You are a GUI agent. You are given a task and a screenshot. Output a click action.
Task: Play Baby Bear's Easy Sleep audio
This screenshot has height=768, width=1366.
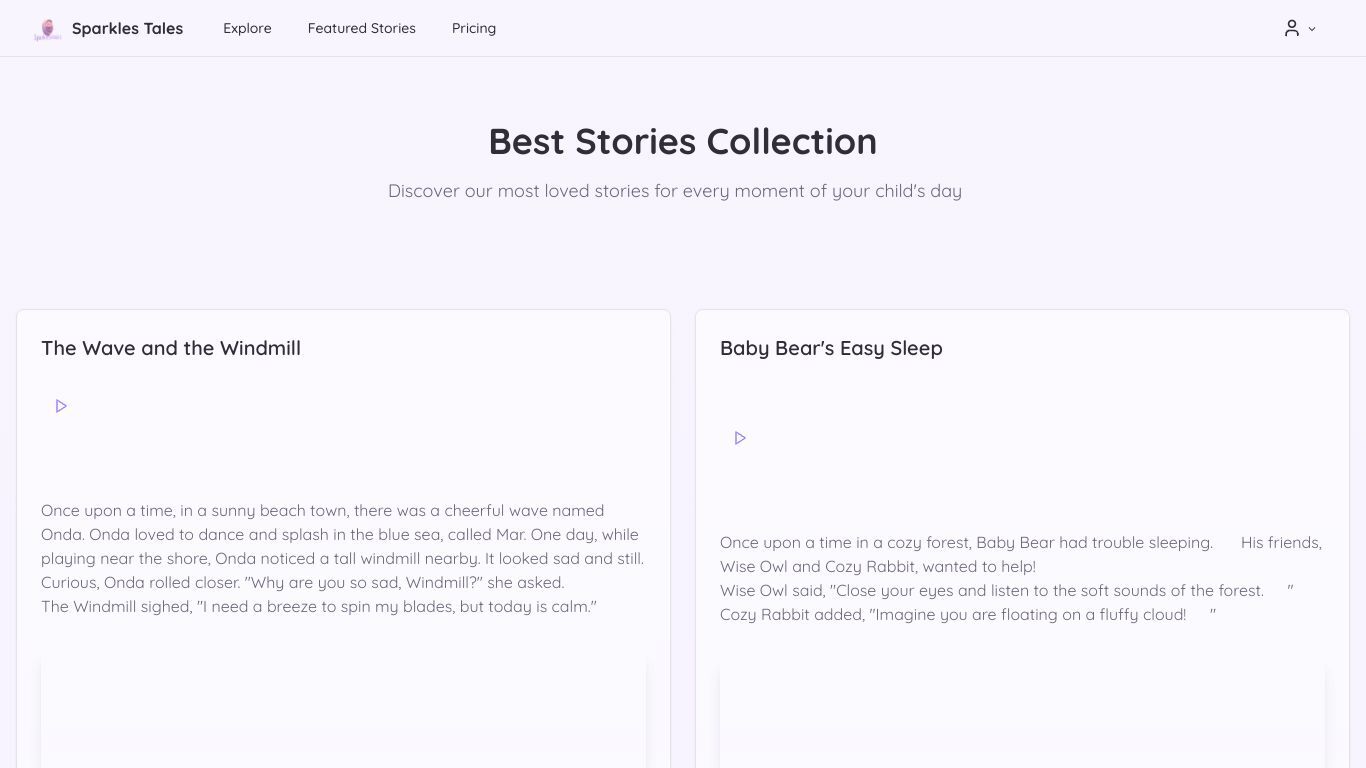[x=740, y=438]
